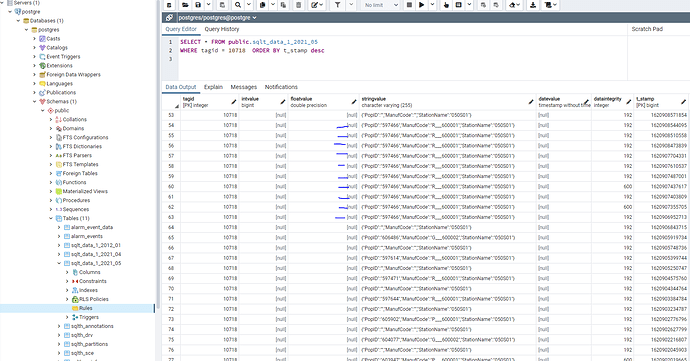Click the Filter funnel icon
This screenshot has height=361, width=690.
pos(338,5)
